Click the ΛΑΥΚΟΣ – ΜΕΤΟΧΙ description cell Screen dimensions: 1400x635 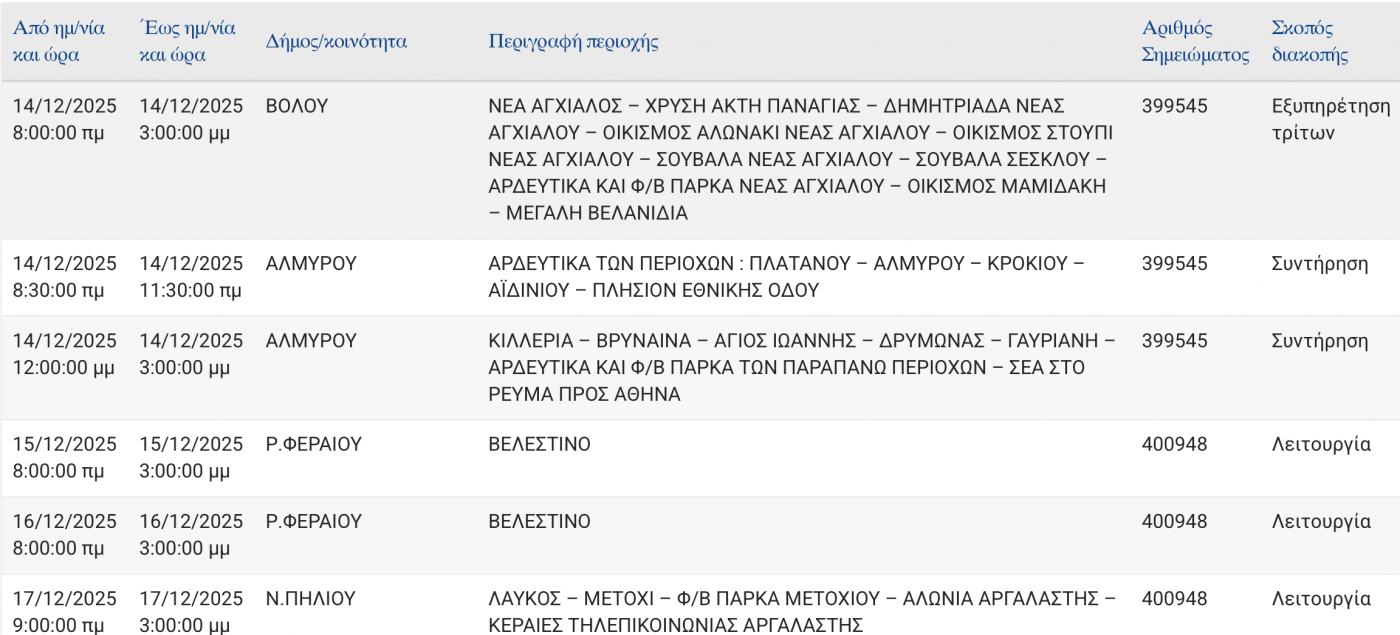point(800,611)
